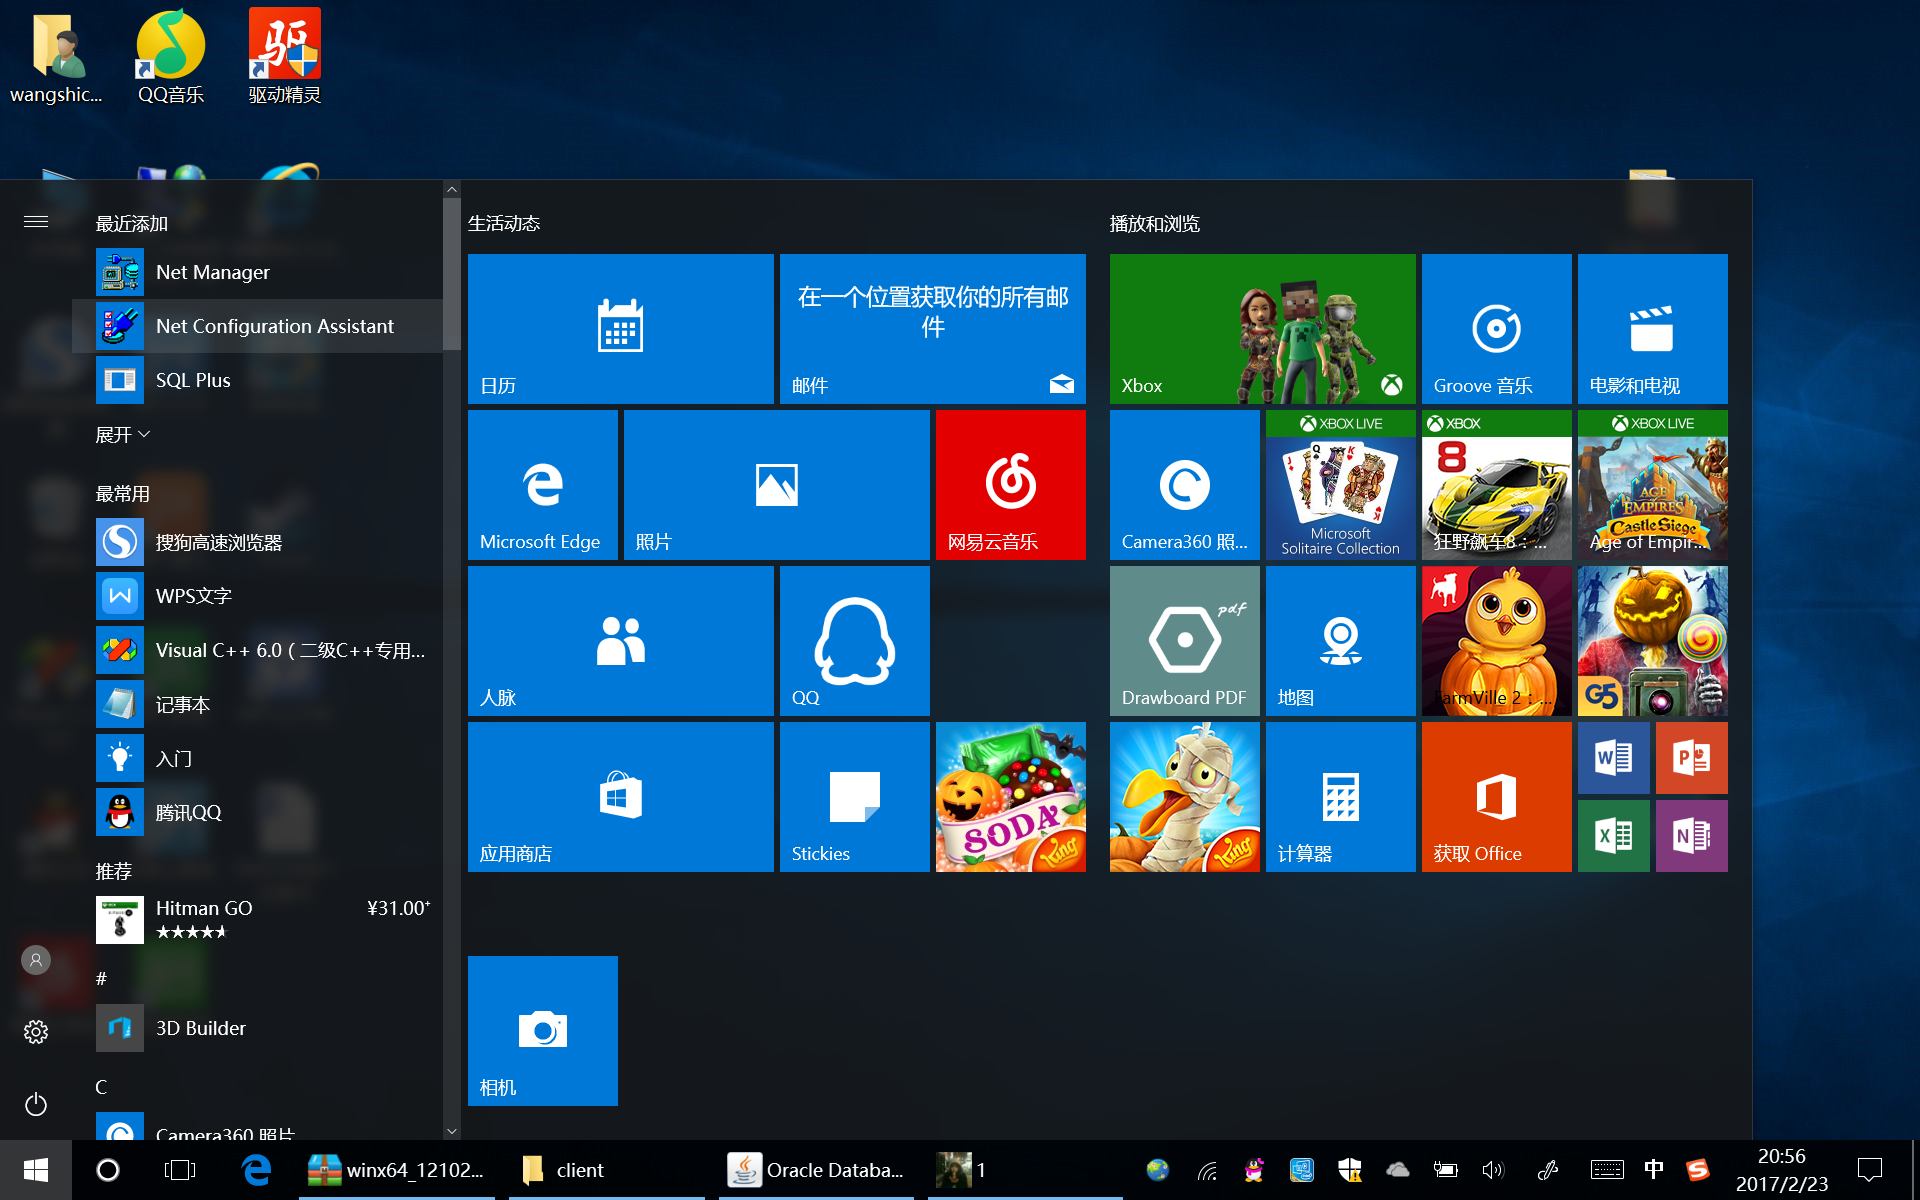Open the OneNote small tile

1691,835
